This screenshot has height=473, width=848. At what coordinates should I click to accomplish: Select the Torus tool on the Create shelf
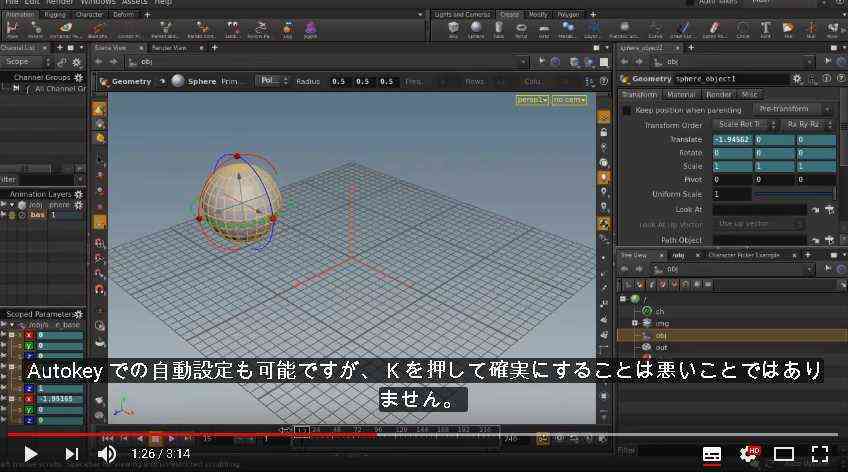pyautogui.click(x=521, y=29)
